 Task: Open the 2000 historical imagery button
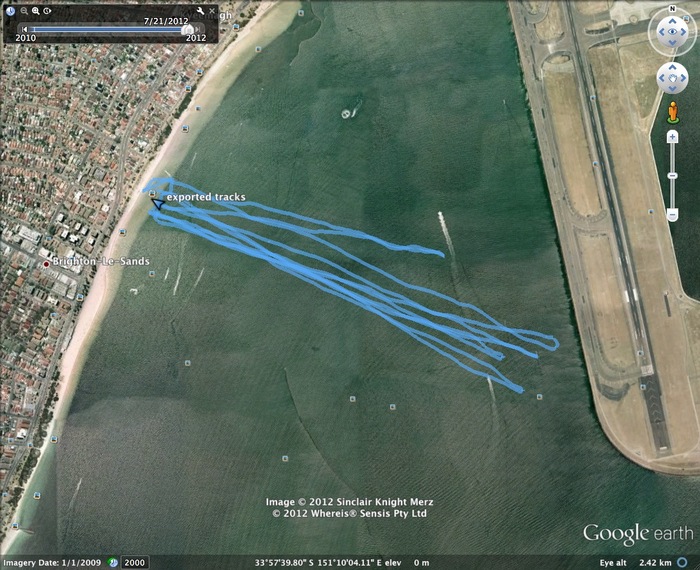click(x=134, y=562)
